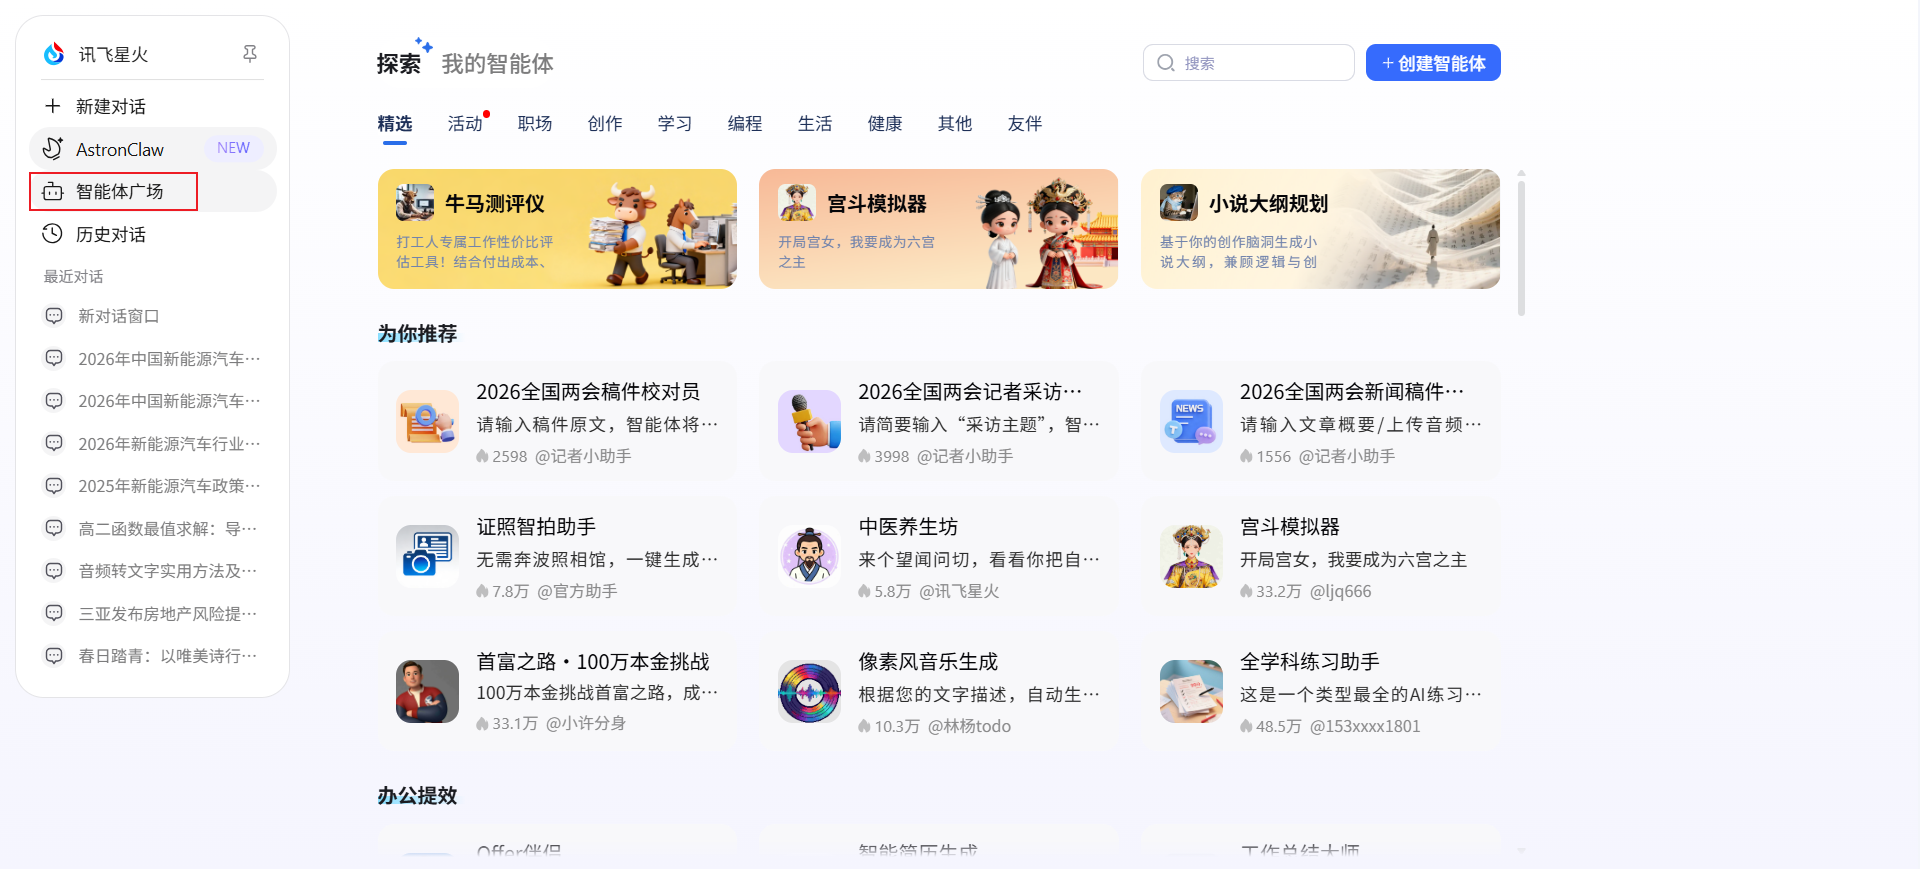Open the 牛马测评仪 banner card

pos(557,229)
